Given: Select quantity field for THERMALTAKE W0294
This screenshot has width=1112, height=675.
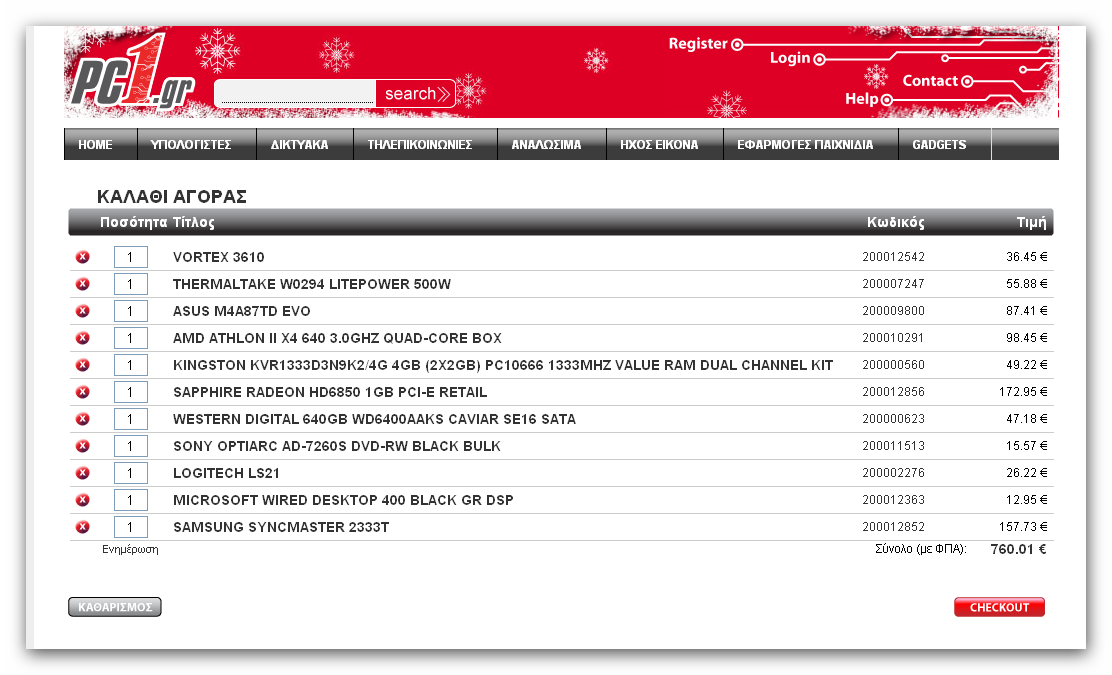Looking at the screenshot, I should coord(130,284).
